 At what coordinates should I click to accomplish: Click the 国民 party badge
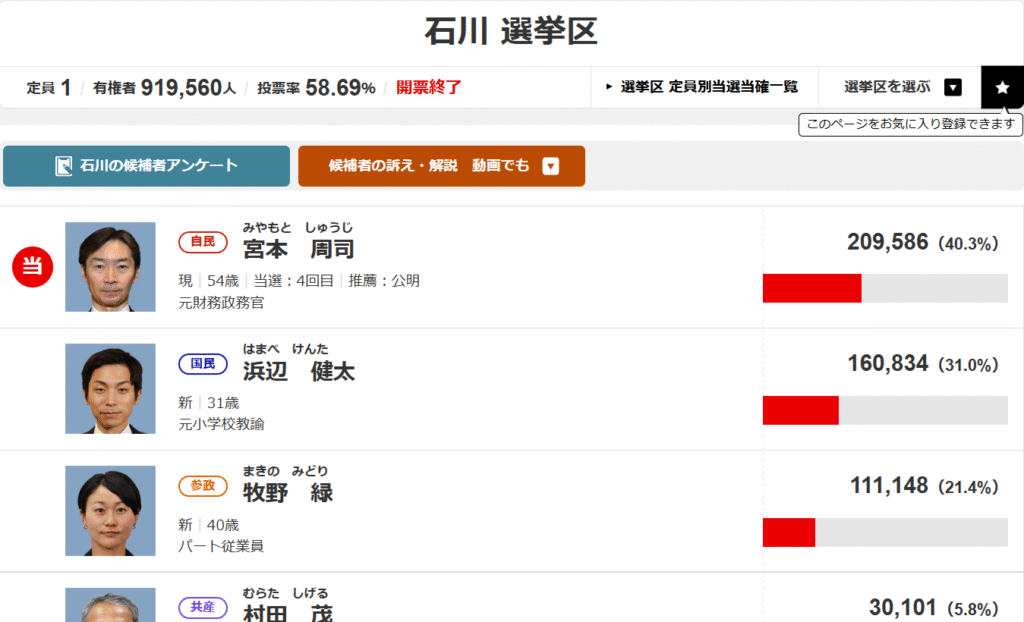(203, 364)
